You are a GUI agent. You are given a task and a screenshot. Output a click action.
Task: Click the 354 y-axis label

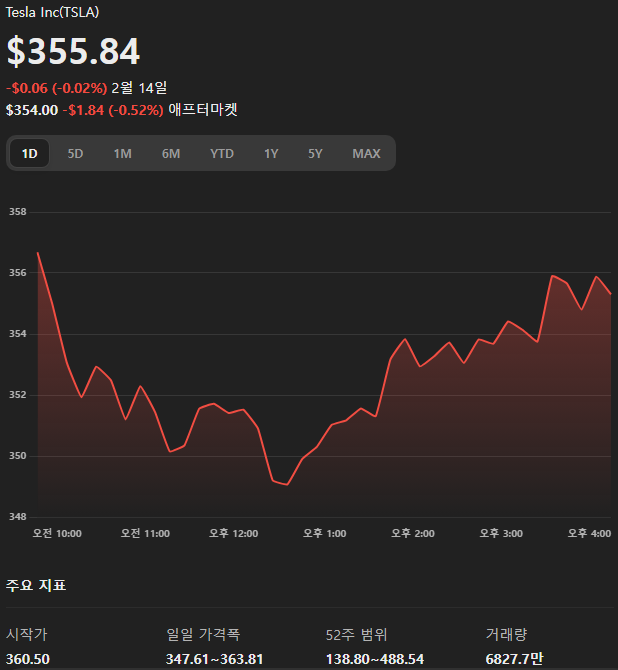tap(18, 334)
